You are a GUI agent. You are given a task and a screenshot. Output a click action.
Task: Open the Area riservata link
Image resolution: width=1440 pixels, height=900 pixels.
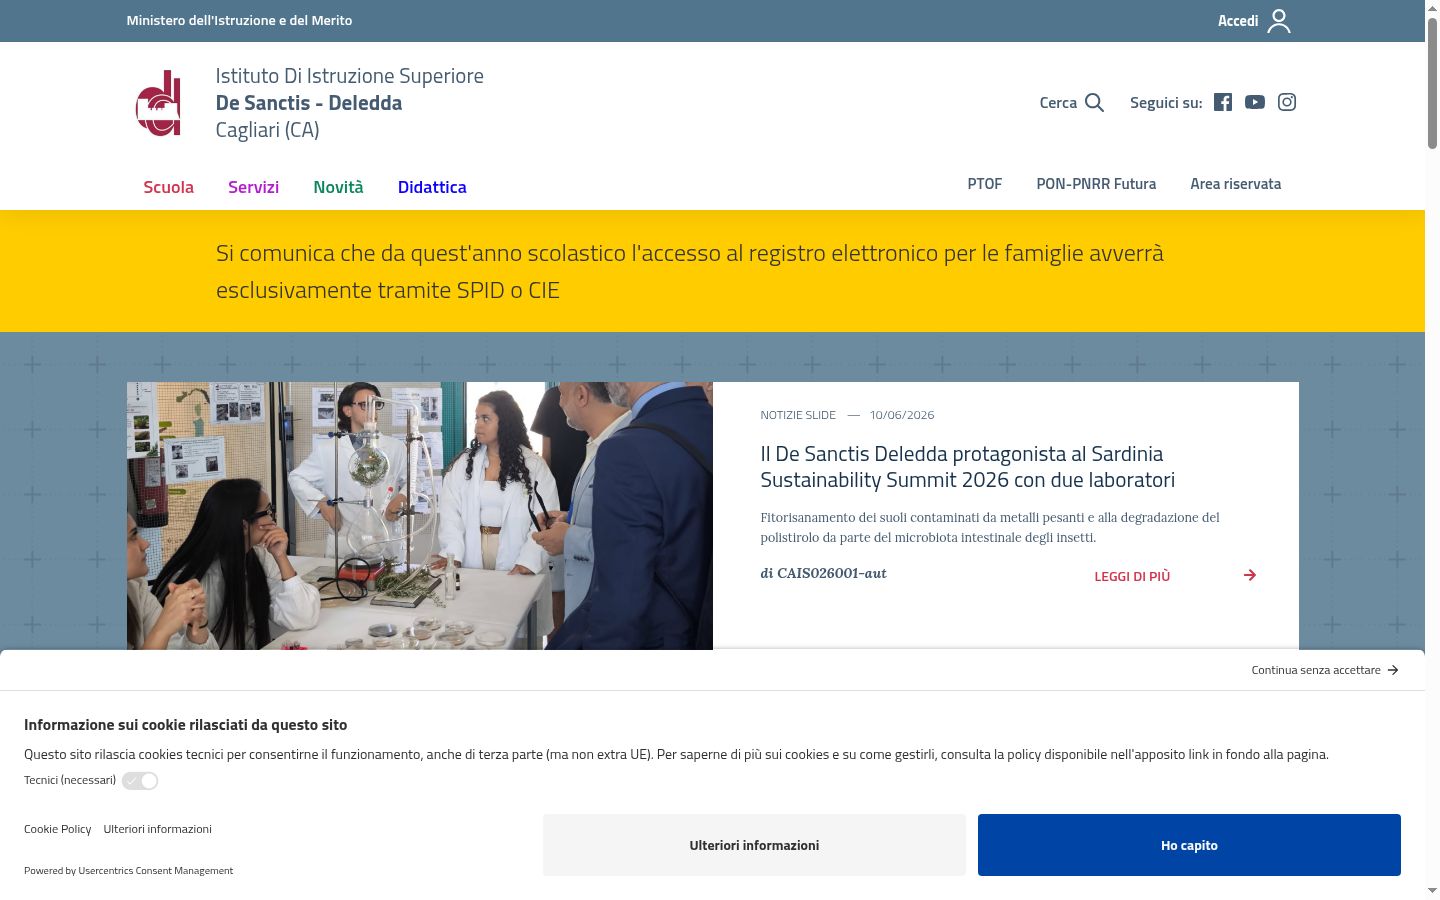[x=1235, y=184]
